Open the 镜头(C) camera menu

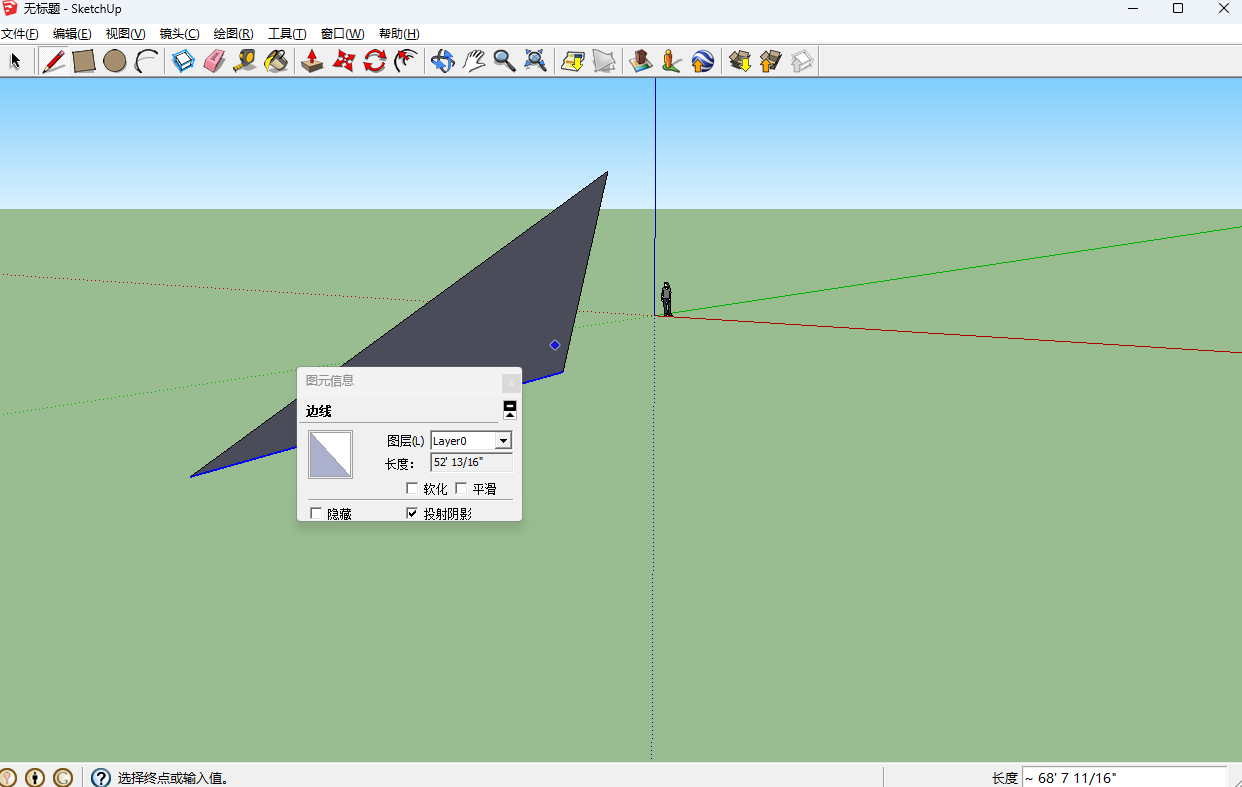point(179,34)
